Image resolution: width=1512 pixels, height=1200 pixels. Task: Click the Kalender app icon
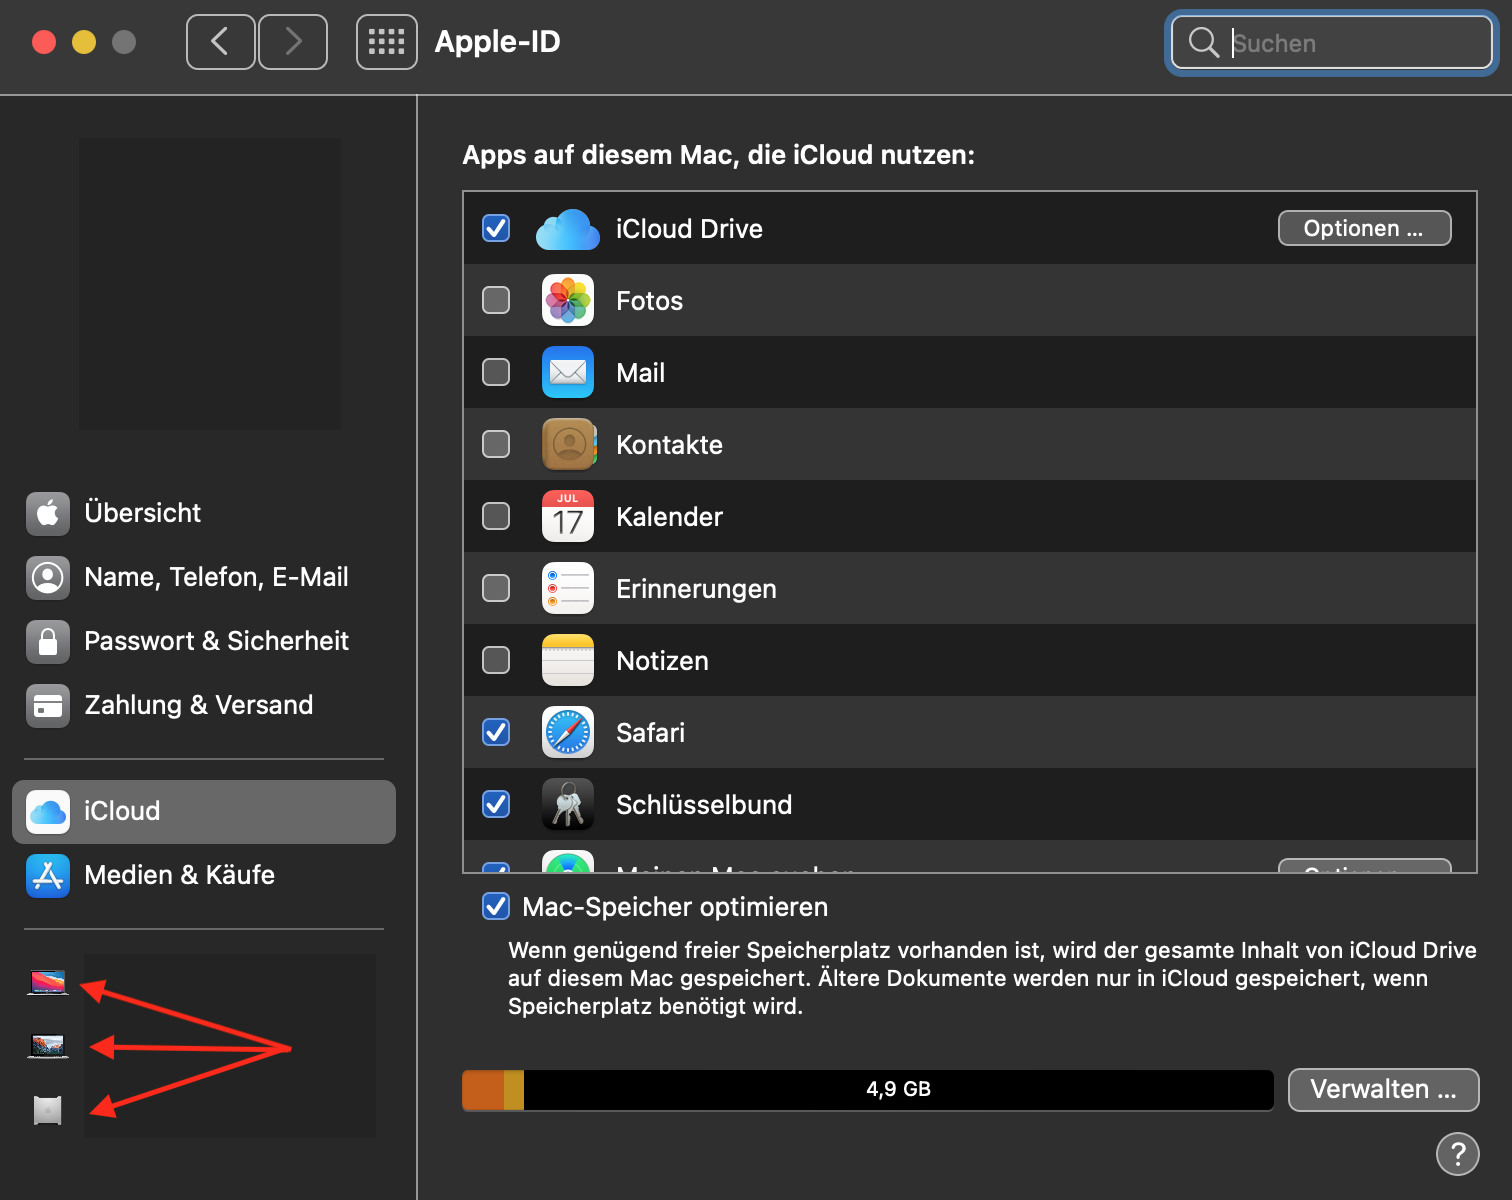567,517
